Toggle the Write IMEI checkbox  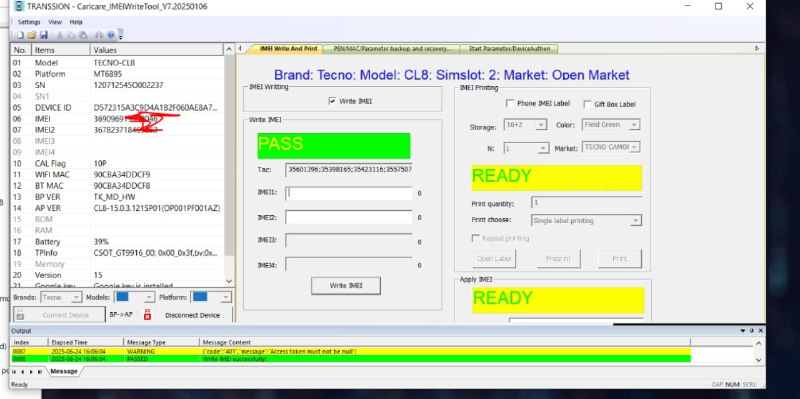point(333,101)
